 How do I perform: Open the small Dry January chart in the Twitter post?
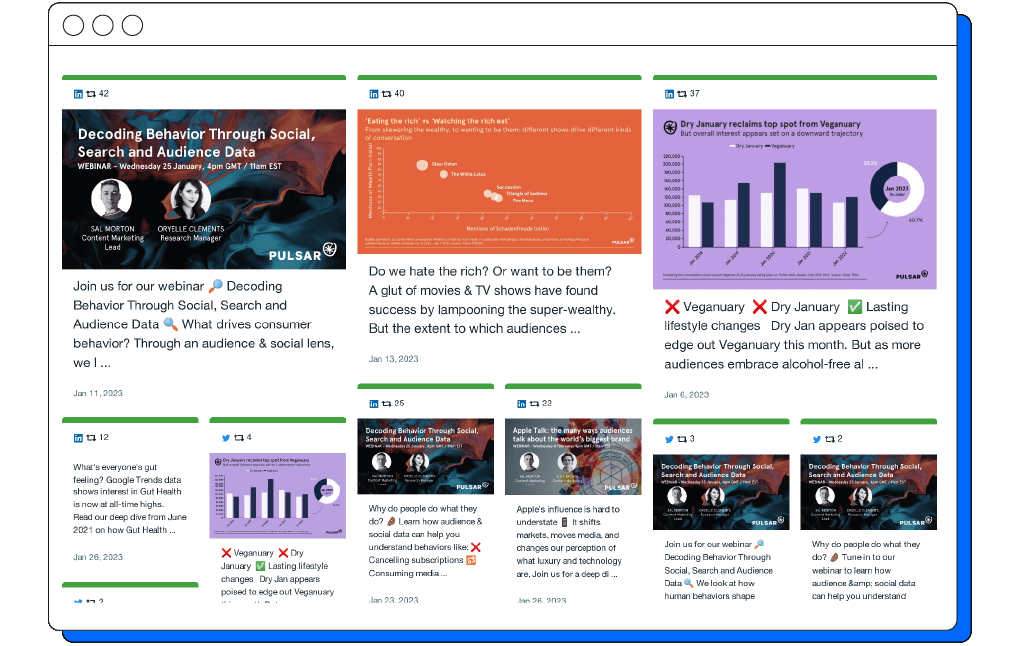(277, 495)
